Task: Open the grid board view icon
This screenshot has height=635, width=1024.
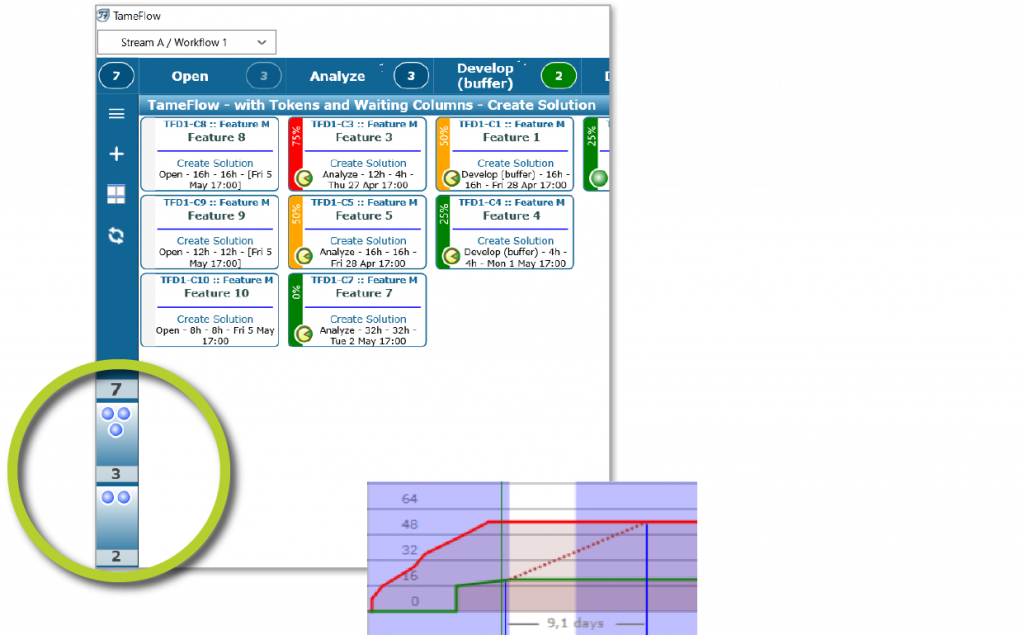Action: click(116, 194)
